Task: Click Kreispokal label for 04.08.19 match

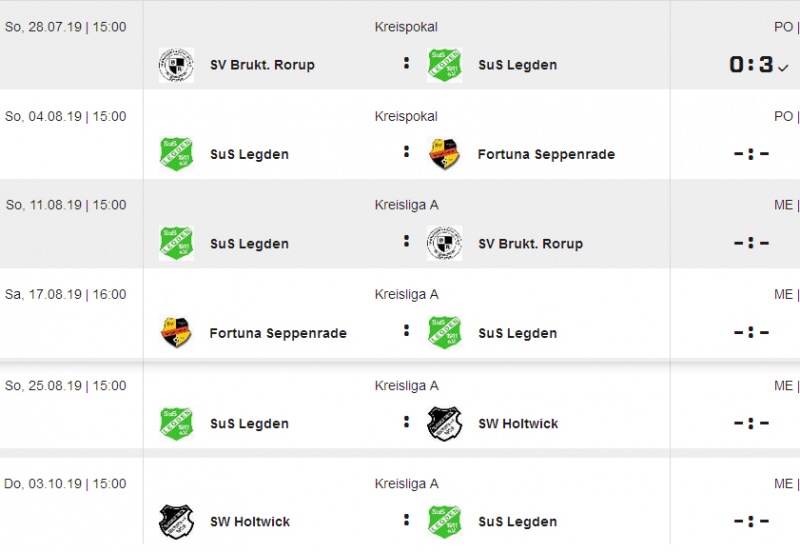Action: [x=406, y=116]
